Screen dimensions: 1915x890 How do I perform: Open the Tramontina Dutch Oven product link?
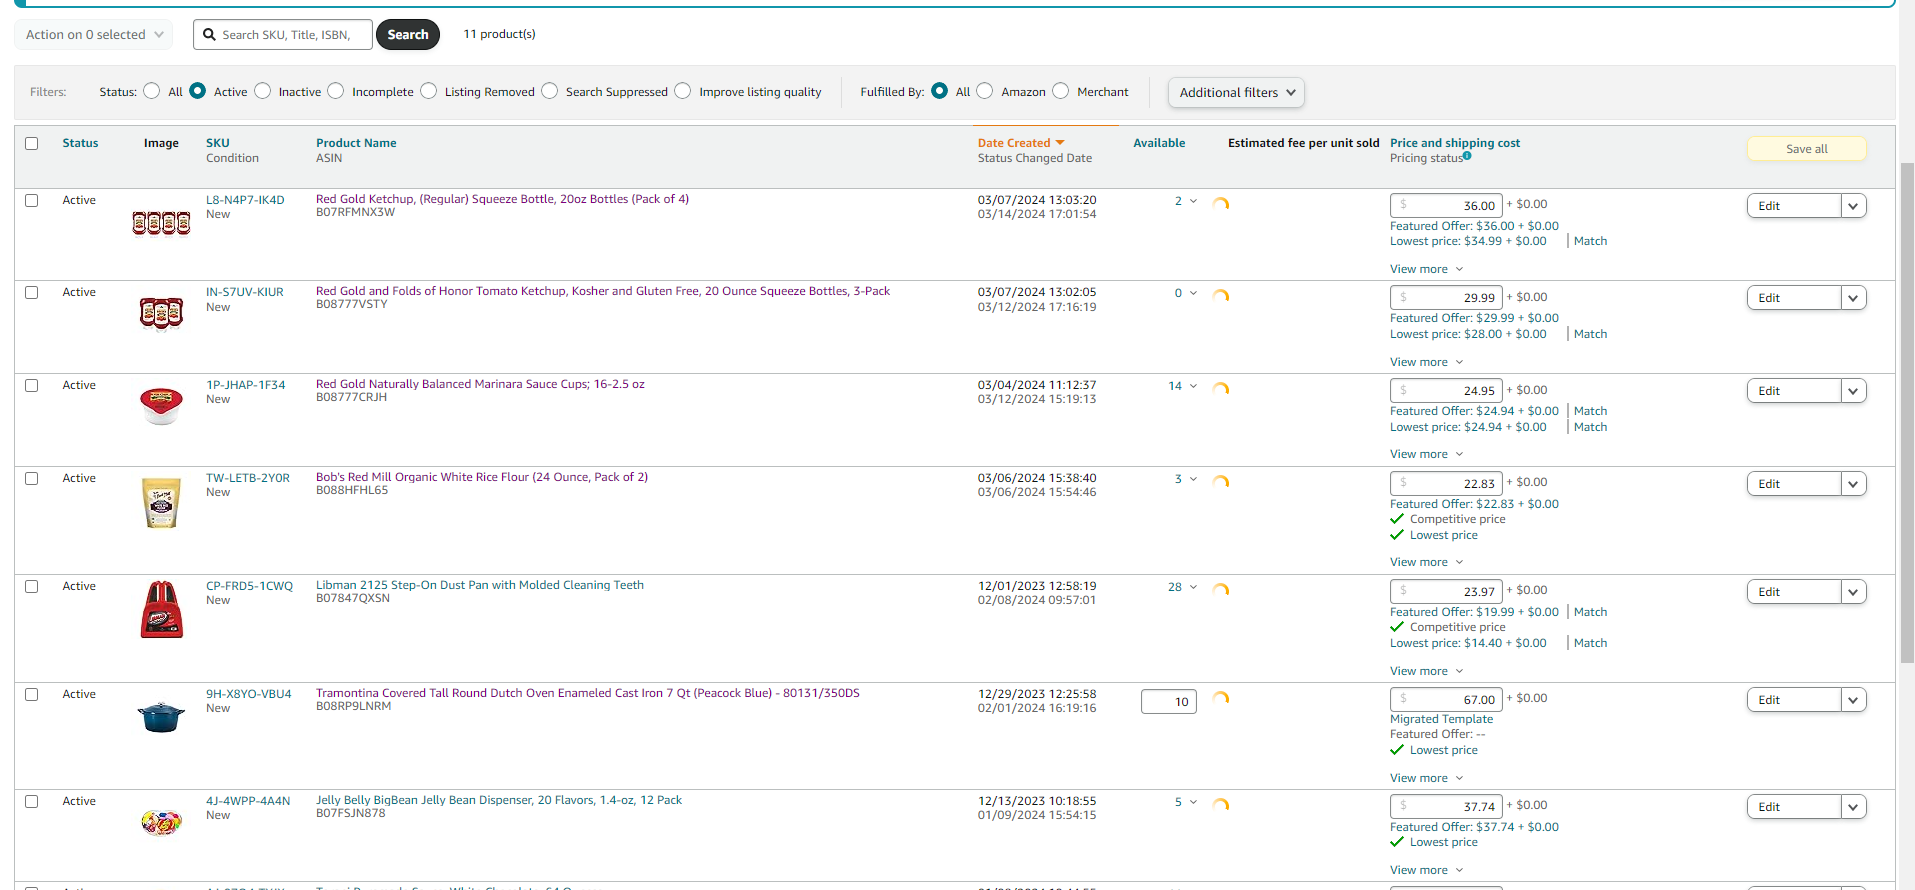click(588, 693)
